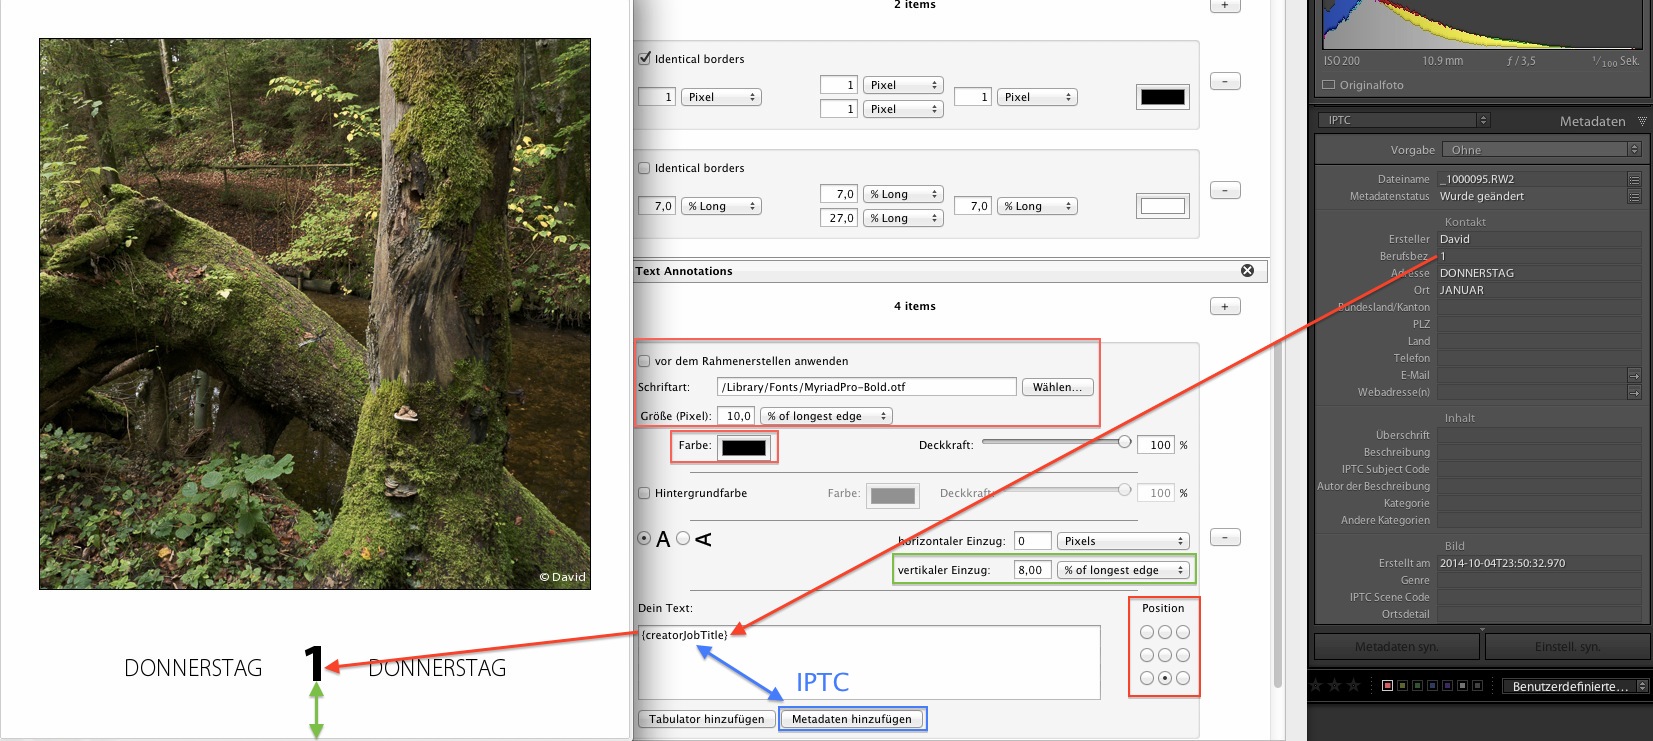The height and width of the screenshot is (741, 1653).
Task: Open the Größe '% of longest edge' dropdown
Action: click(x=826, y=416)
